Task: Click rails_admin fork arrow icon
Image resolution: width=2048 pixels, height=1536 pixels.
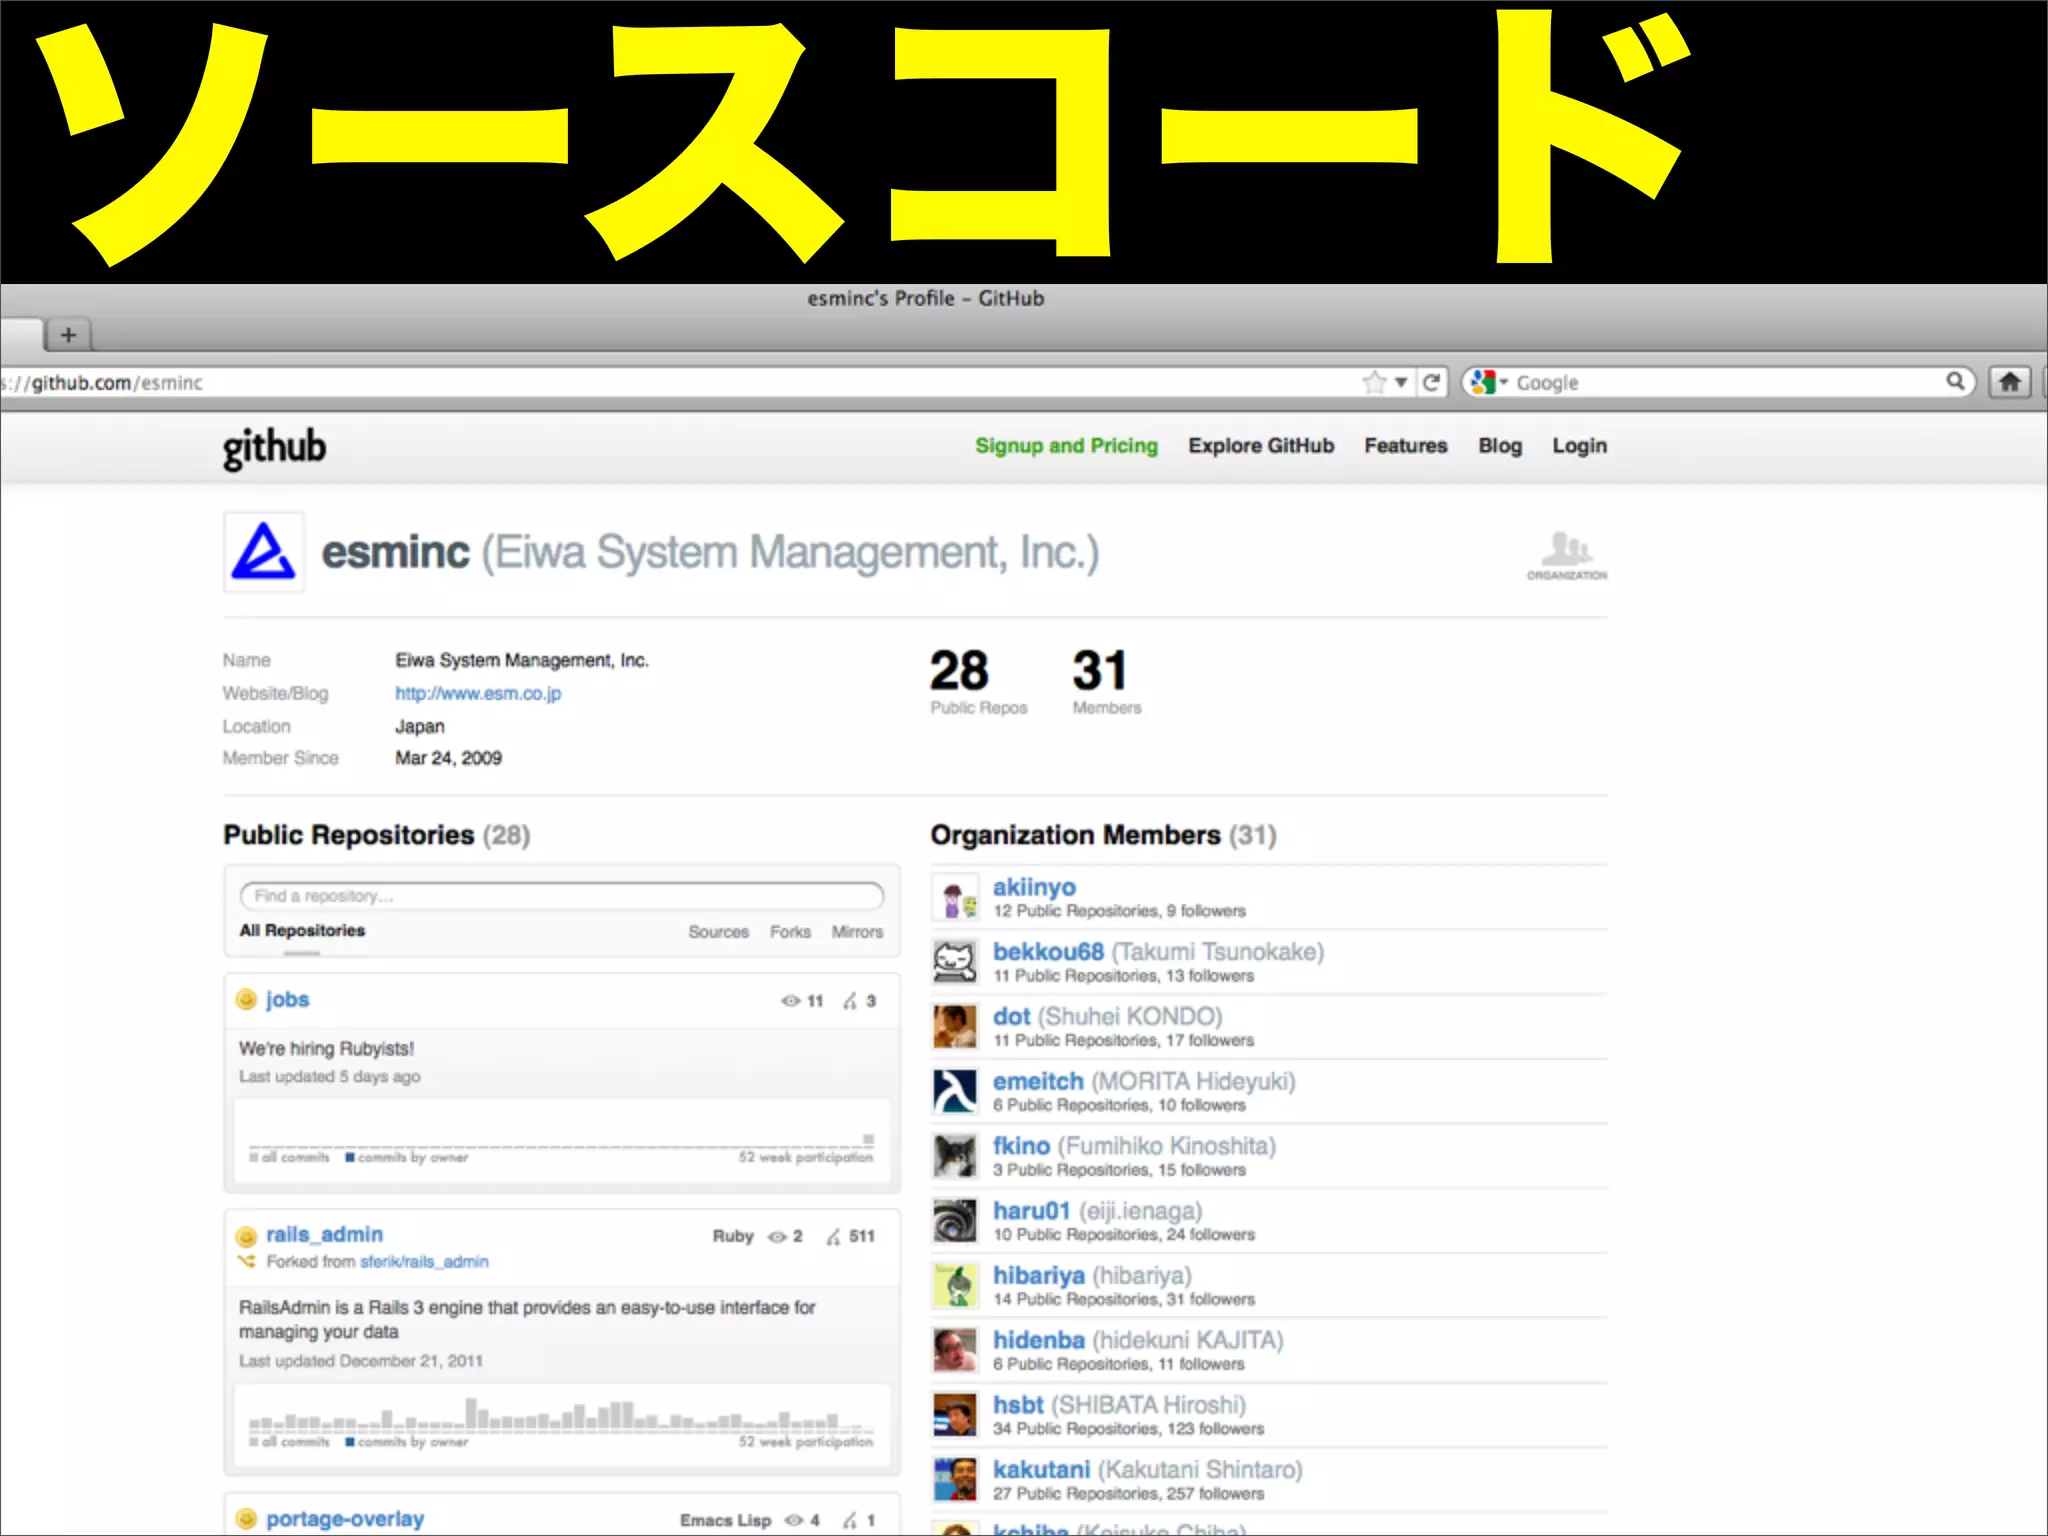Action: pyautogui.click(x=246, y=1262)
